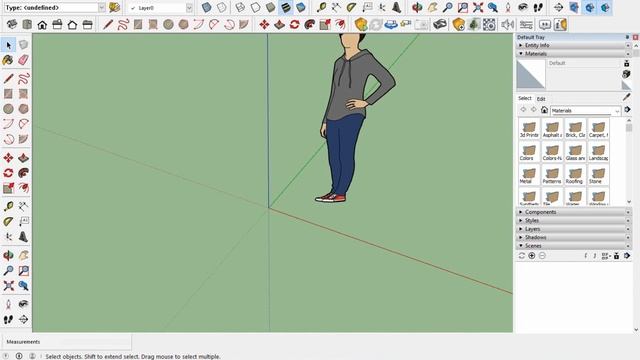This screenshot has height=360, width=640.
Task: Click the Look Around eye tool in left toolbar
Action: [23, 304]
